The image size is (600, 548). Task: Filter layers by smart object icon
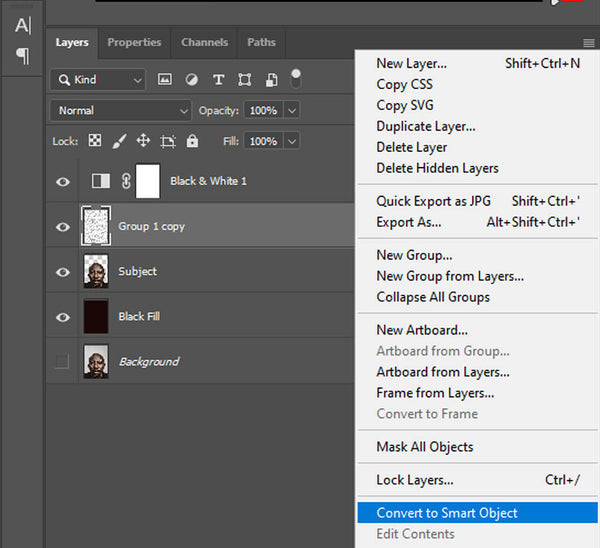point(271,80)
